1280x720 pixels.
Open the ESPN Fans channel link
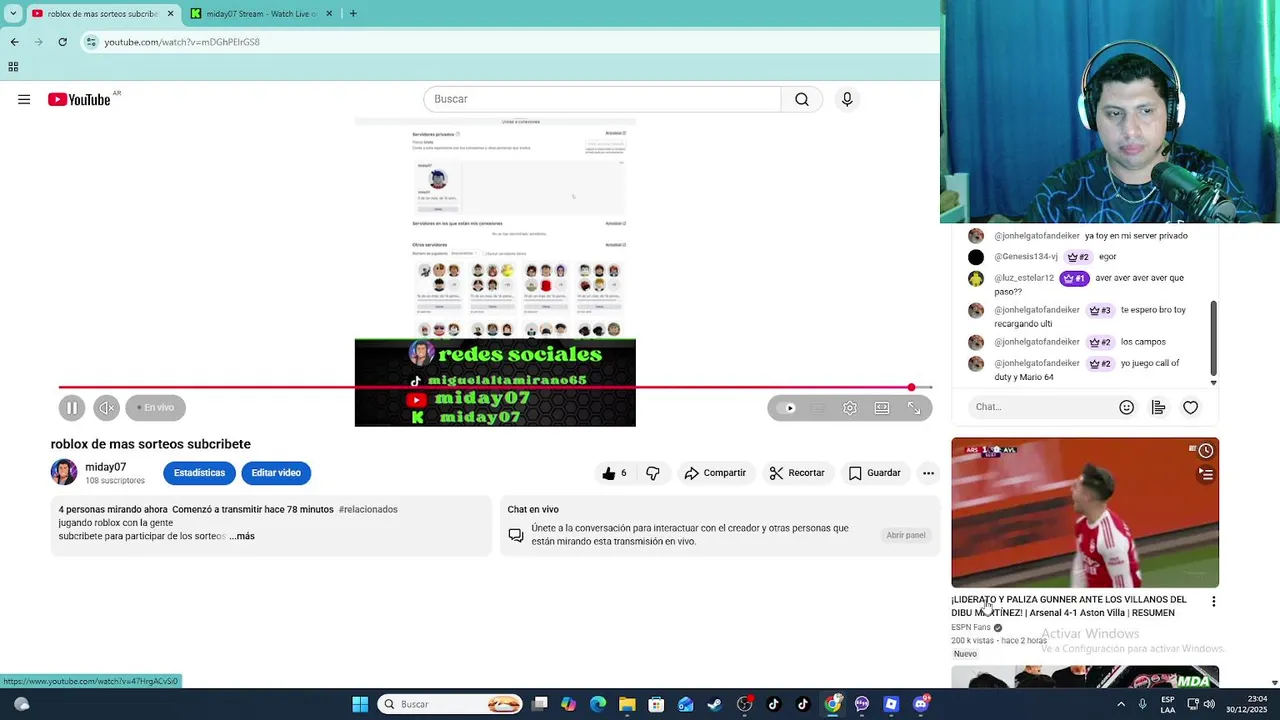pos(970,627)
